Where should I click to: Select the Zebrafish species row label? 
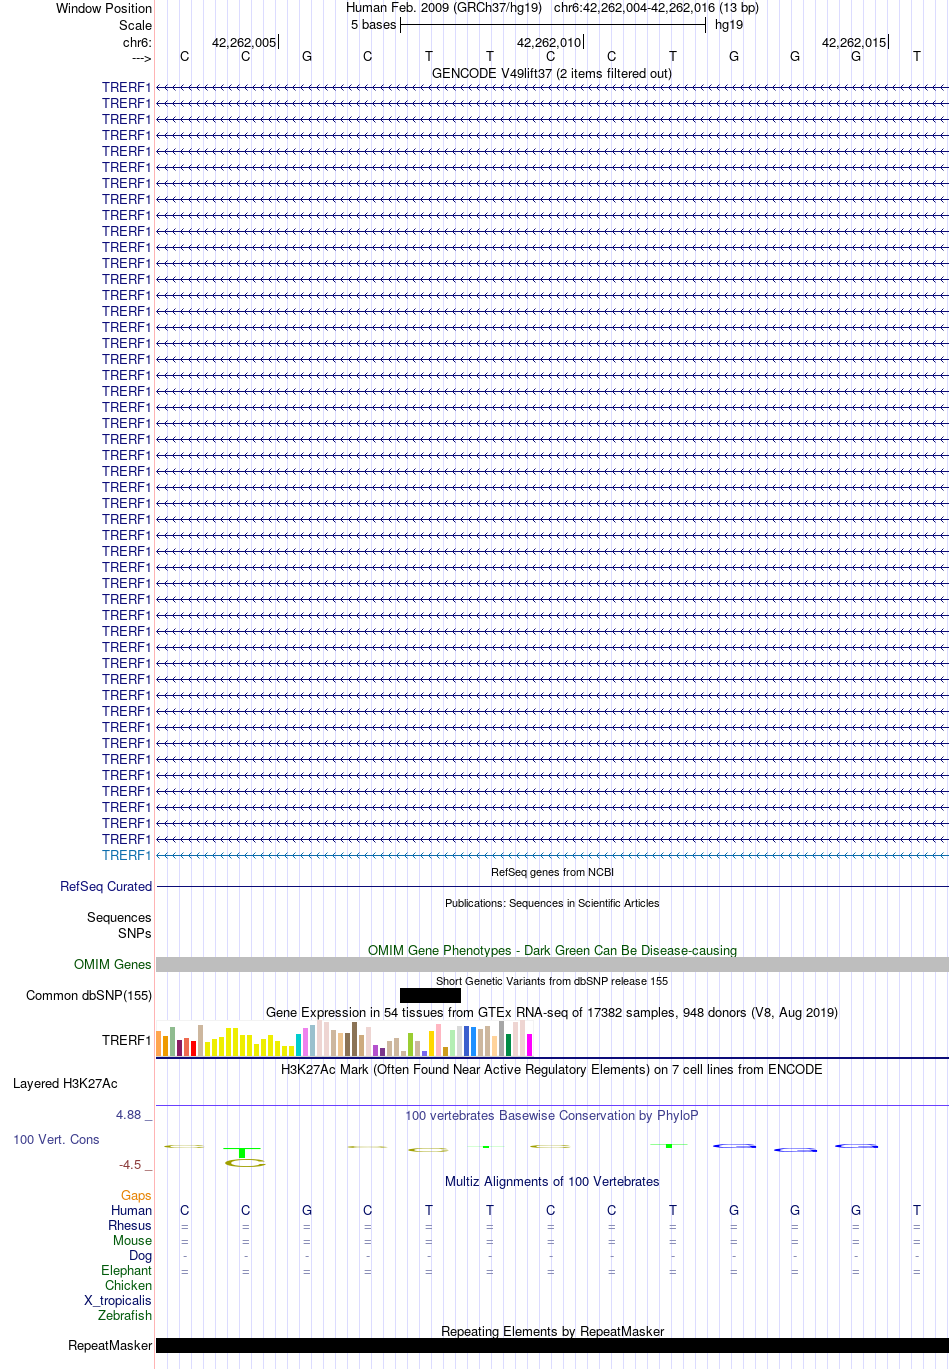(x=125, y=1315)
